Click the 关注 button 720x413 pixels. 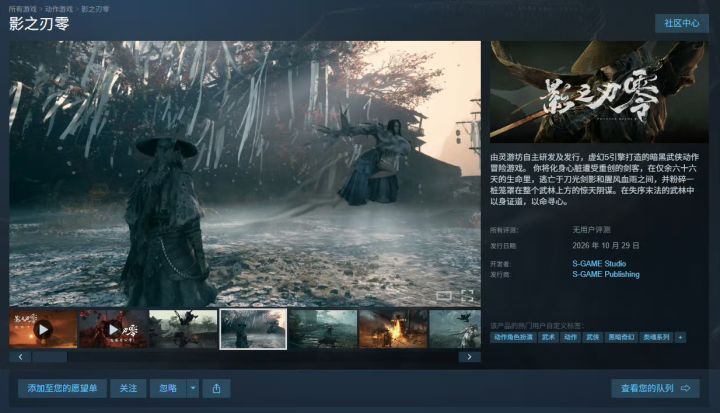click(128, 389)
